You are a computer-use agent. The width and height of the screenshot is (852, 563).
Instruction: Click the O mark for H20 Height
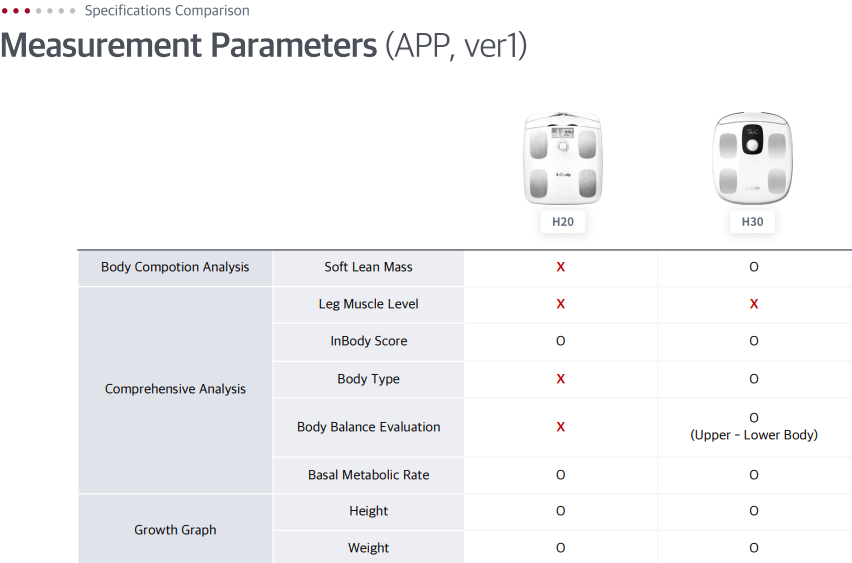point(561,511)
